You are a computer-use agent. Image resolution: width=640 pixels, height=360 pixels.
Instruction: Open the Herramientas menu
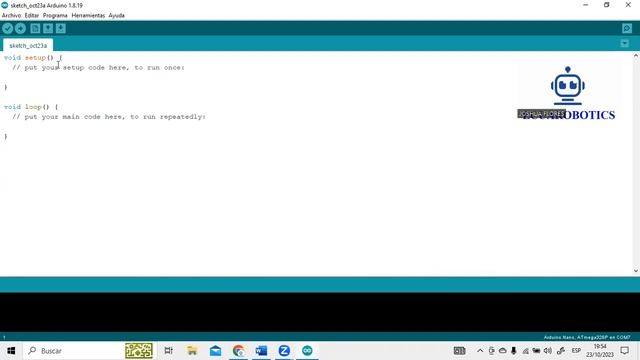[x=88, y=16]
